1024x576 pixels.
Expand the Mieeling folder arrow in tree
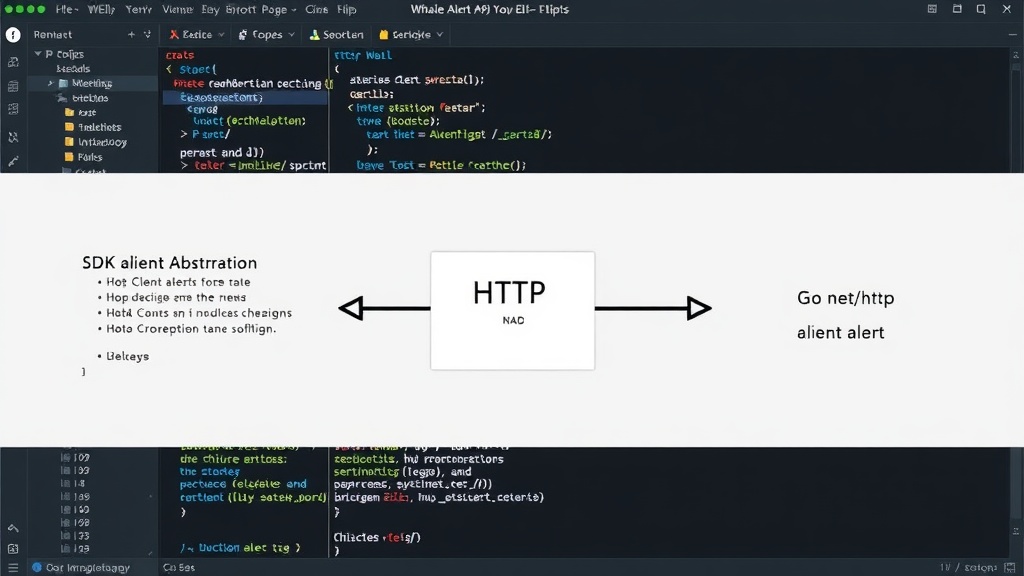click(50, 83)
